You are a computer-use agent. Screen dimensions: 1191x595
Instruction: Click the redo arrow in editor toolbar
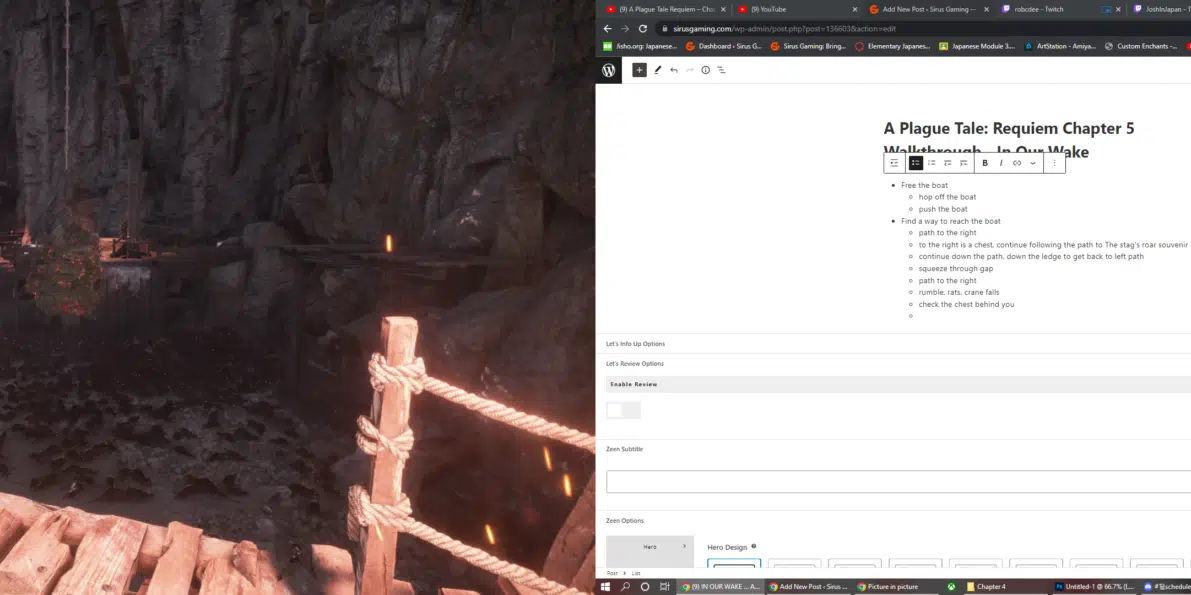click(690, 70)
